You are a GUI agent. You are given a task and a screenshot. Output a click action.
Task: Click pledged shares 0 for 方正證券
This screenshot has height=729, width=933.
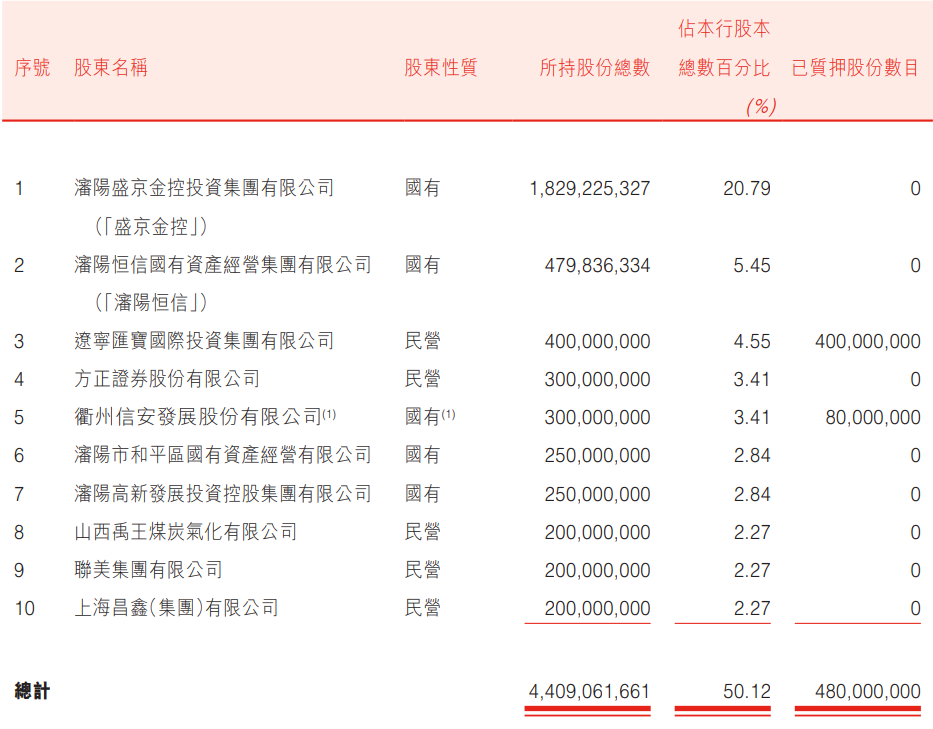[x=916, y=380]
